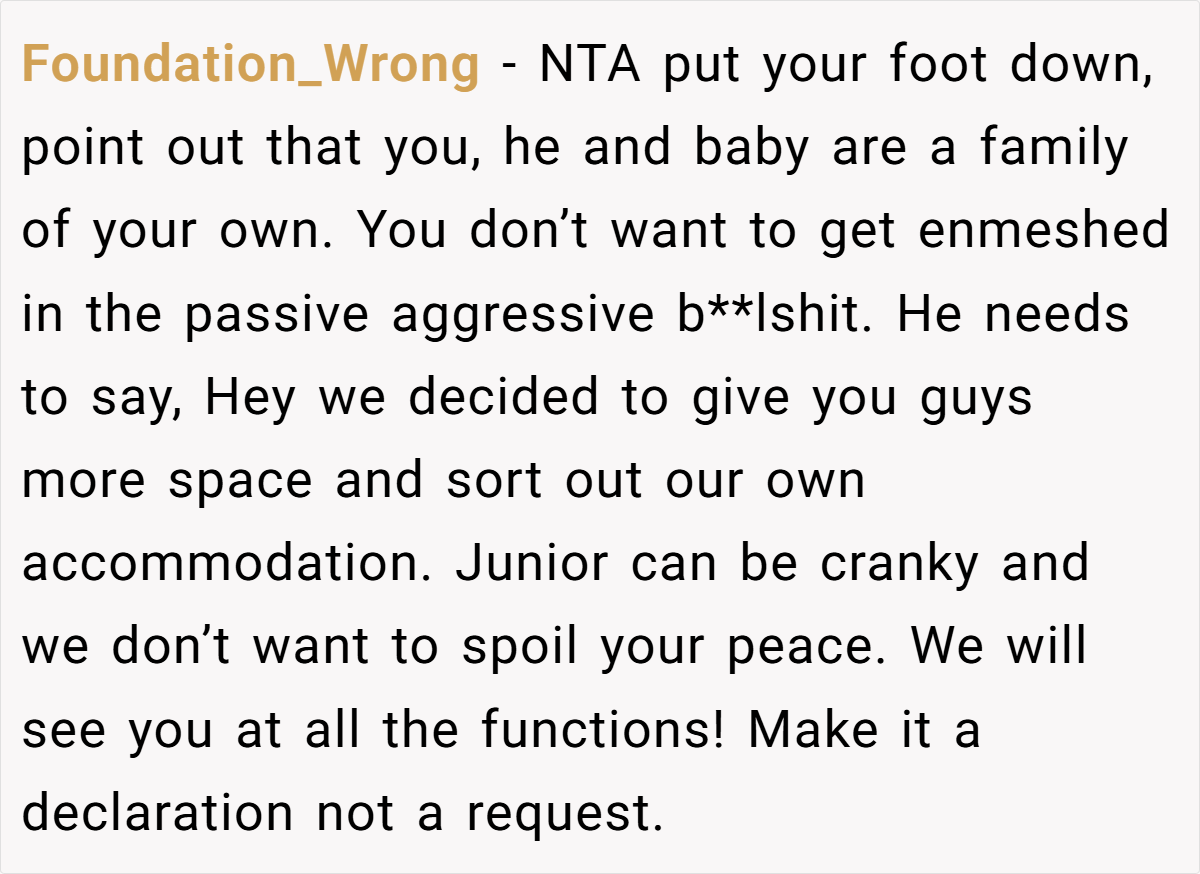Click the word "family" in the comment
This screenshot has height=874, width=1200.
coord(1053,150)
